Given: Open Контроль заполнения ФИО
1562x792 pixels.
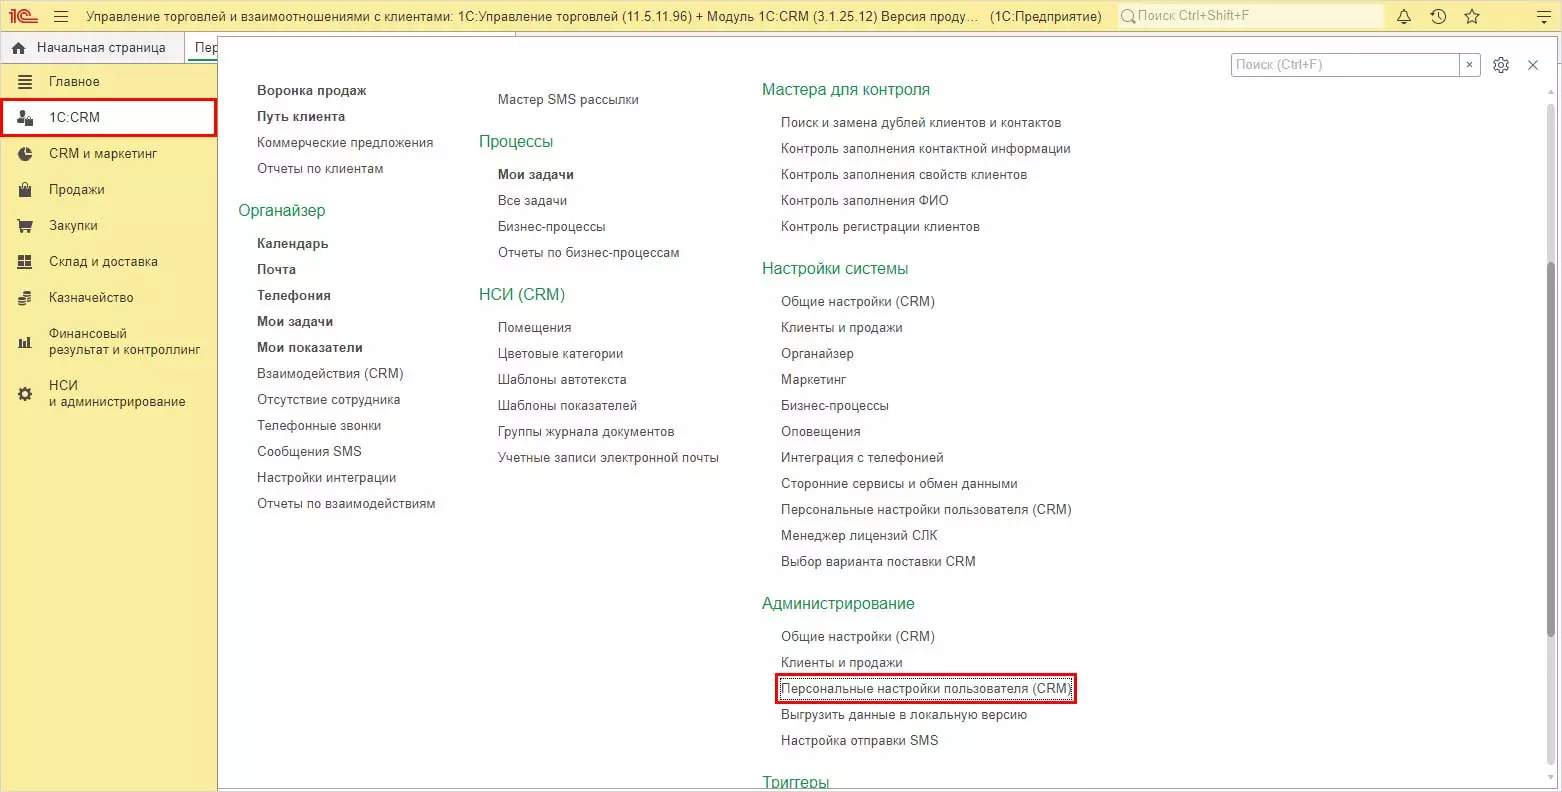Looking at the screenshot, I should (865, 201).
